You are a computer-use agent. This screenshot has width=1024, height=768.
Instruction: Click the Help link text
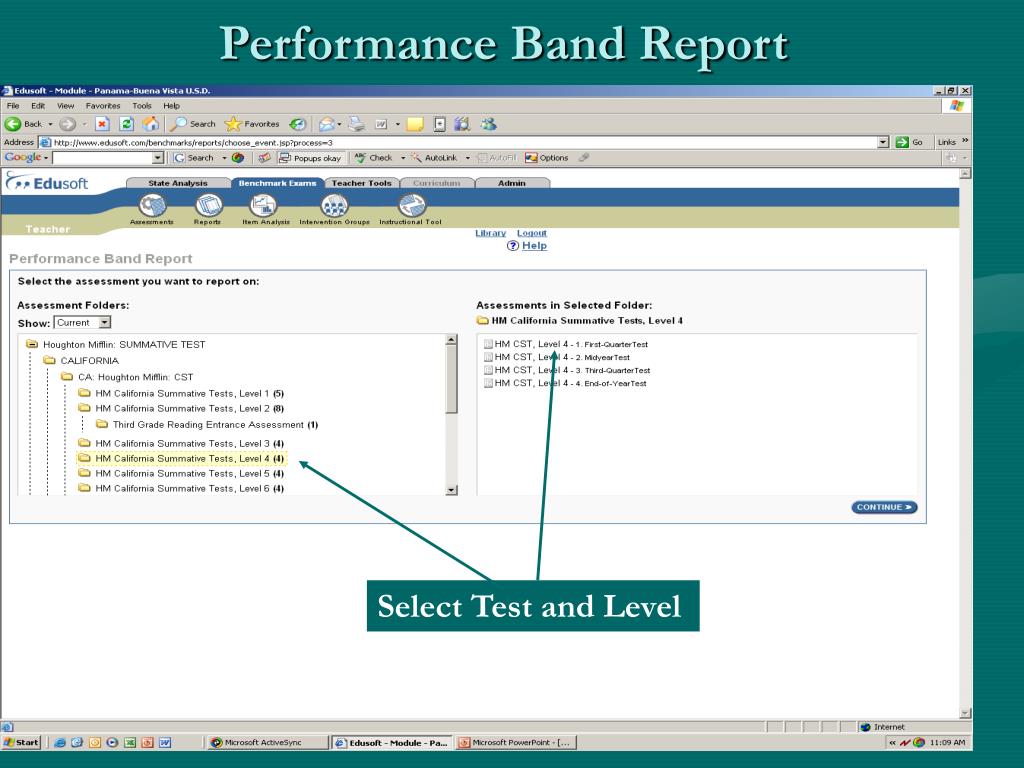click(534, 246)
